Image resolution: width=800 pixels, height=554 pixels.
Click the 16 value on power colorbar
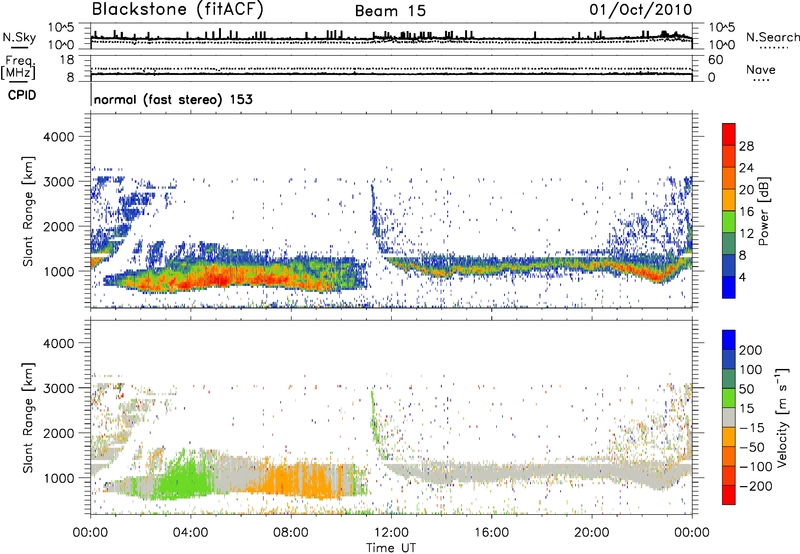coord(746,212)
